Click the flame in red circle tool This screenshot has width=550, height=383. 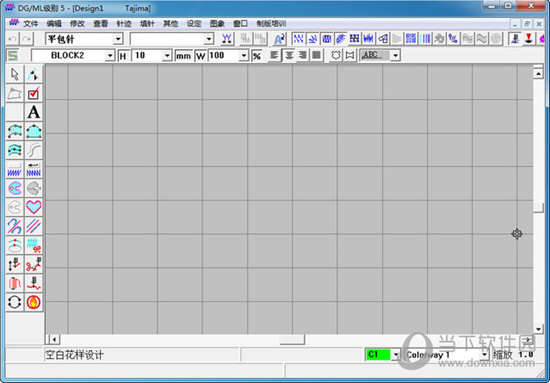[33, 302]
